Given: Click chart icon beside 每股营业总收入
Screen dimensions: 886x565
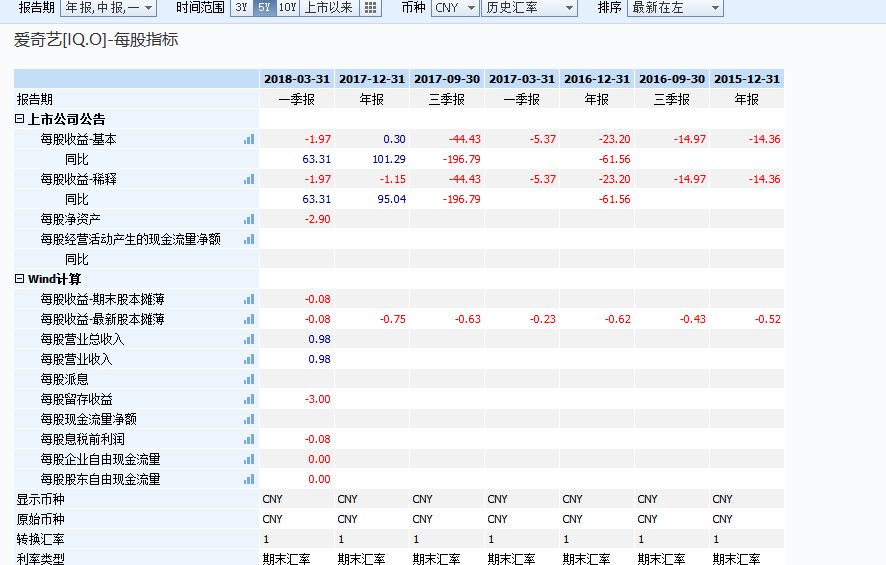Looking at the screenshot, I should (249, 339).
